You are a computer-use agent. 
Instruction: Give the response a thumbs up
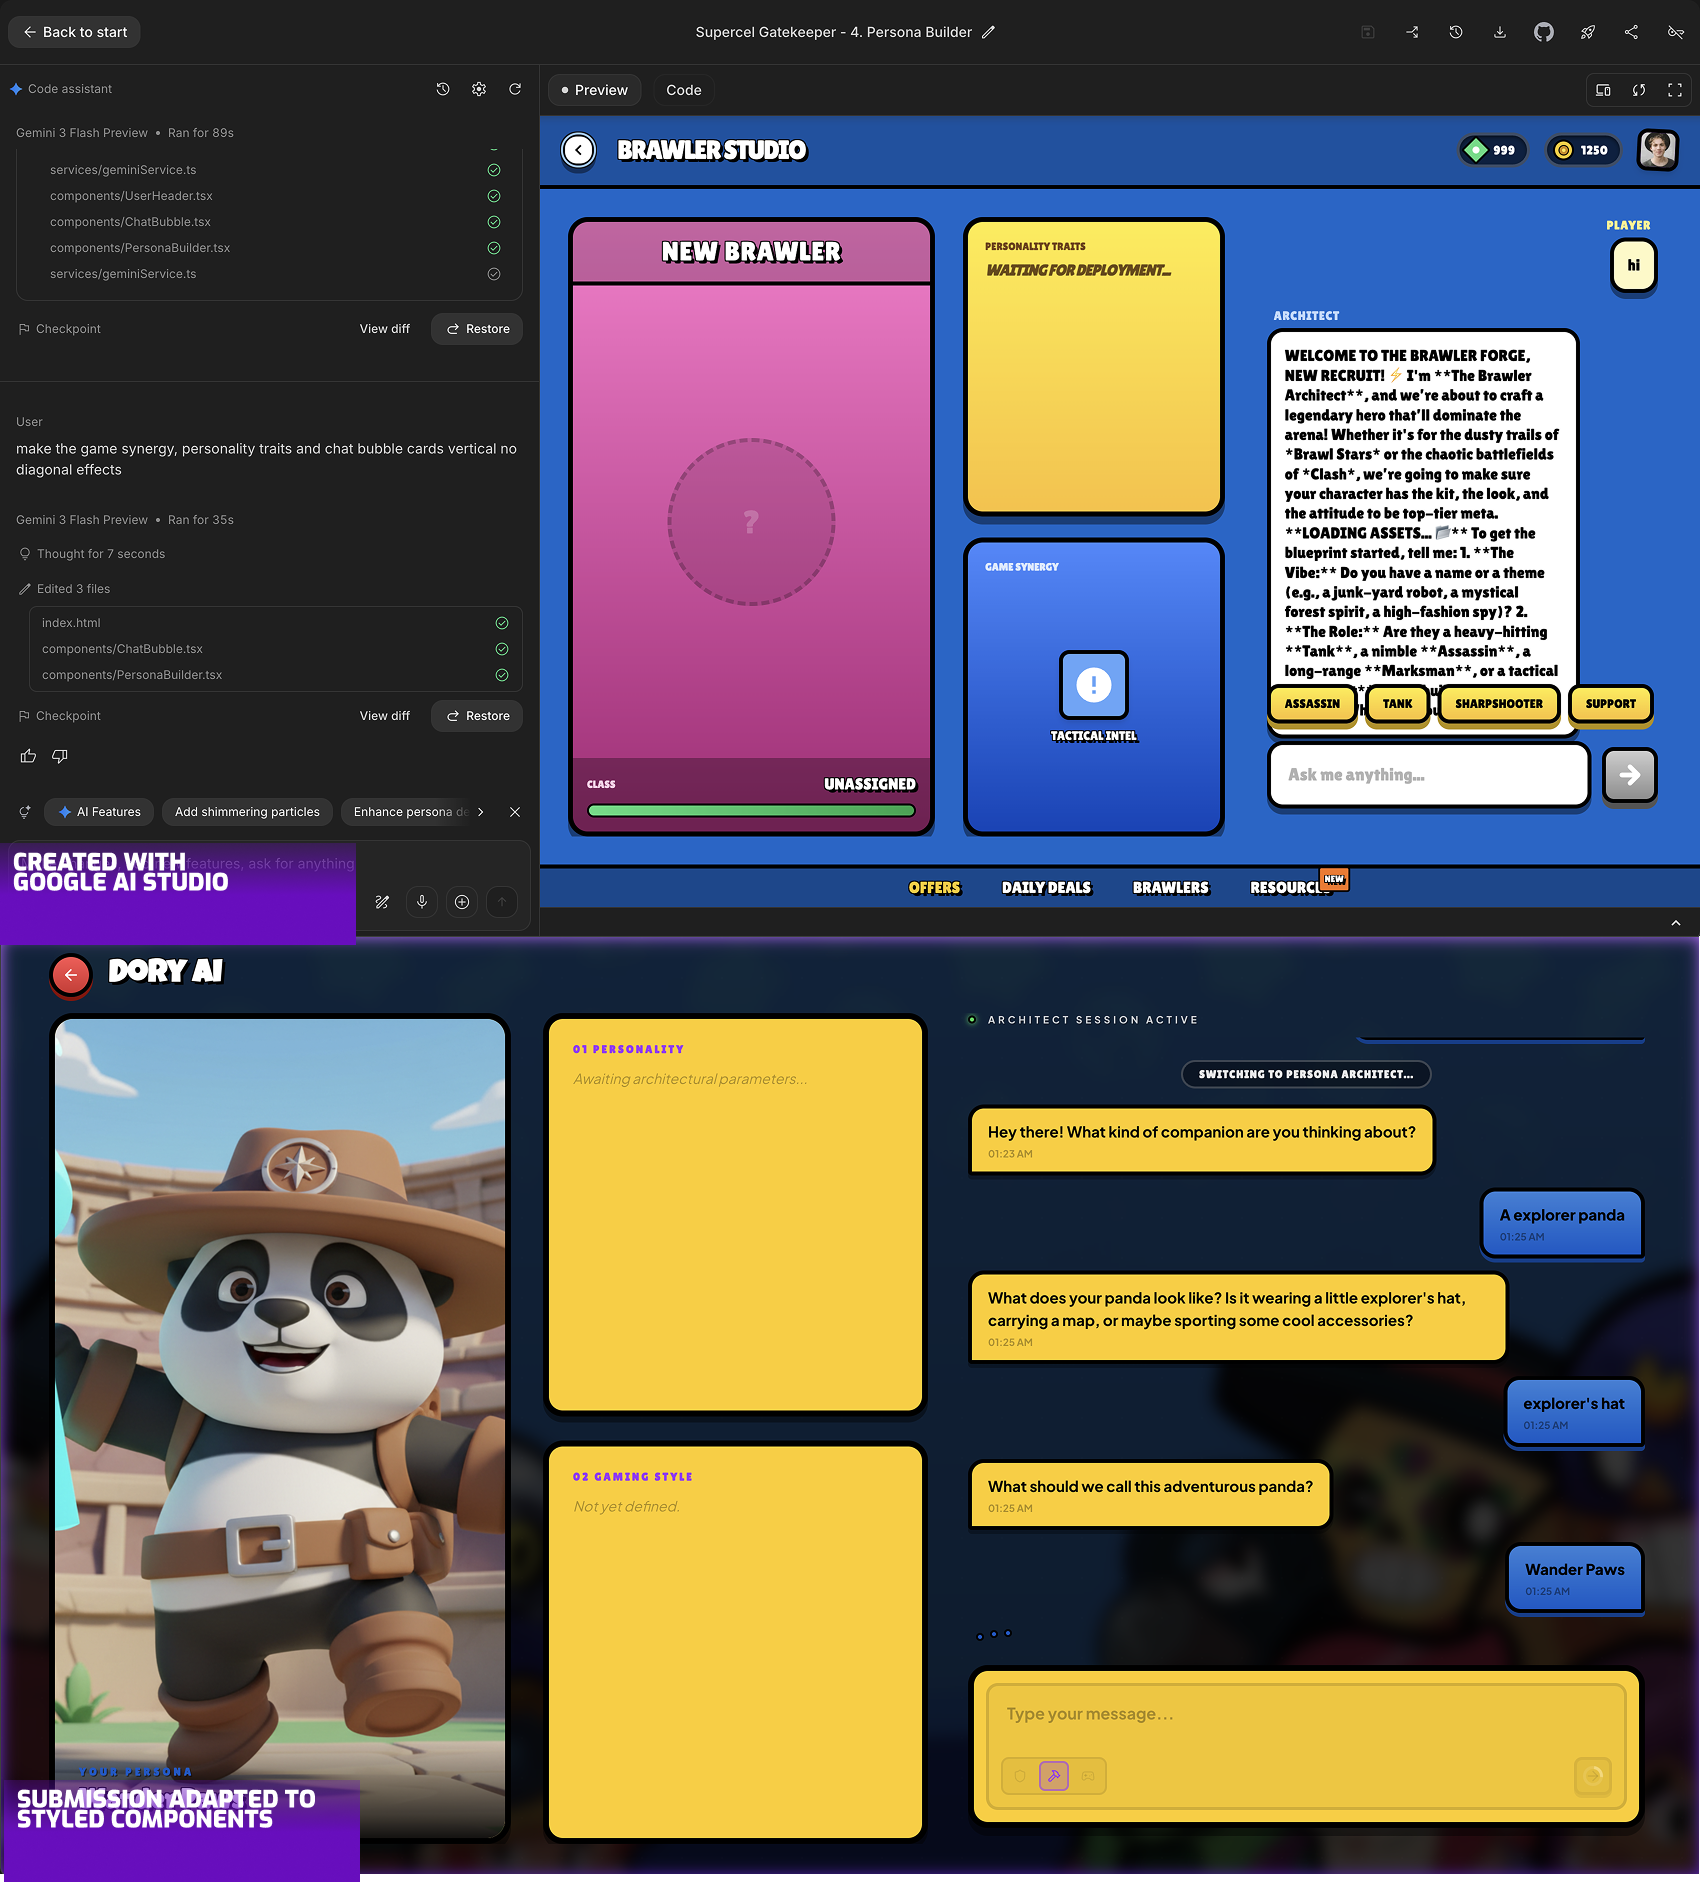(28, 756)
